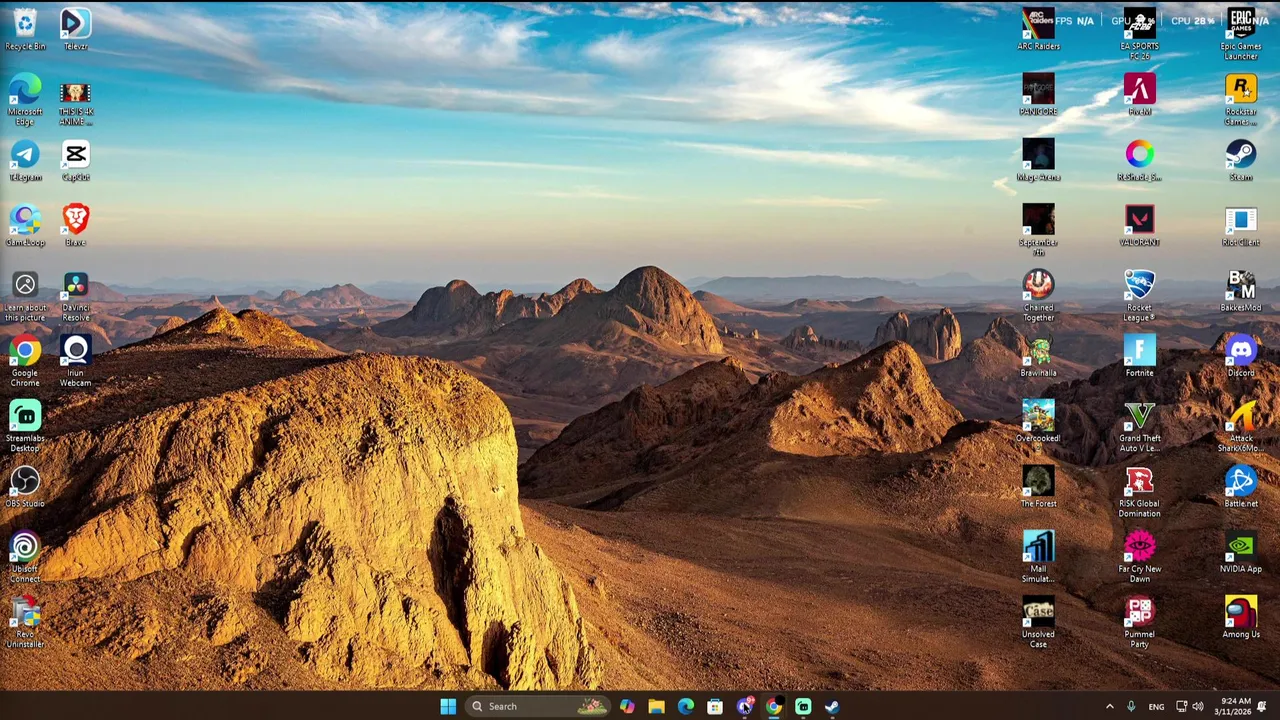Open File Explorer from the taskbar
The width and height of the screenshot is (1280, 720).
pyautogui.click(x=656, y=706)
